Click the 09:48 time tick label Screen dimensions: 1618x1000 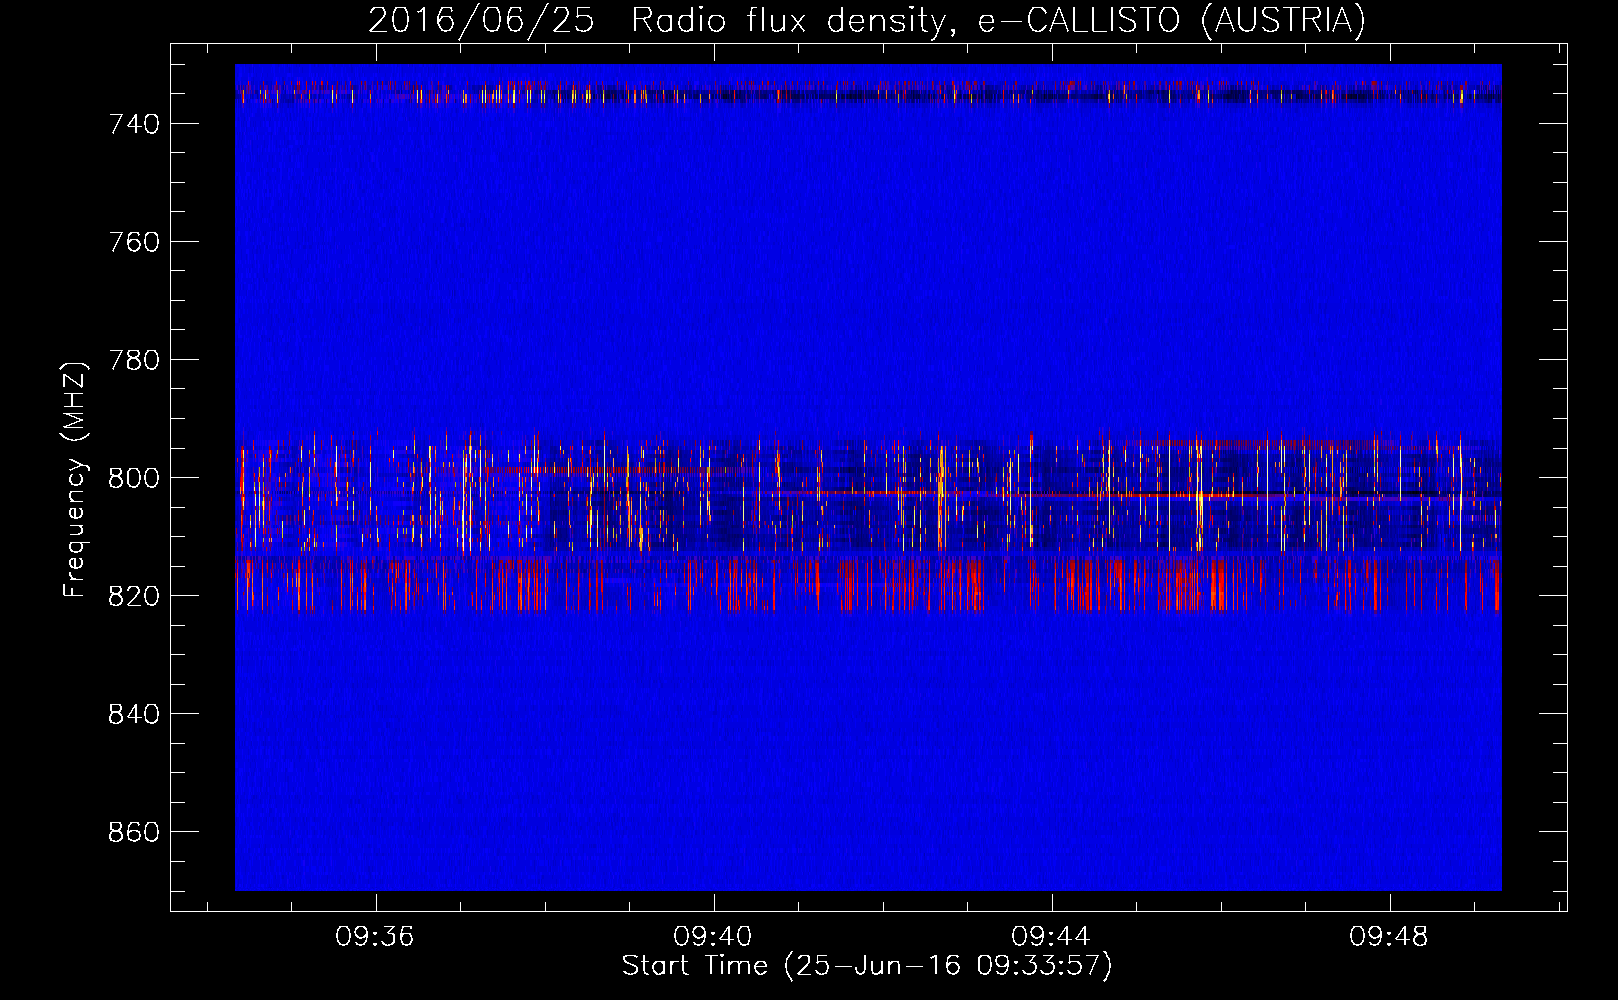[x=1389, y=937]
